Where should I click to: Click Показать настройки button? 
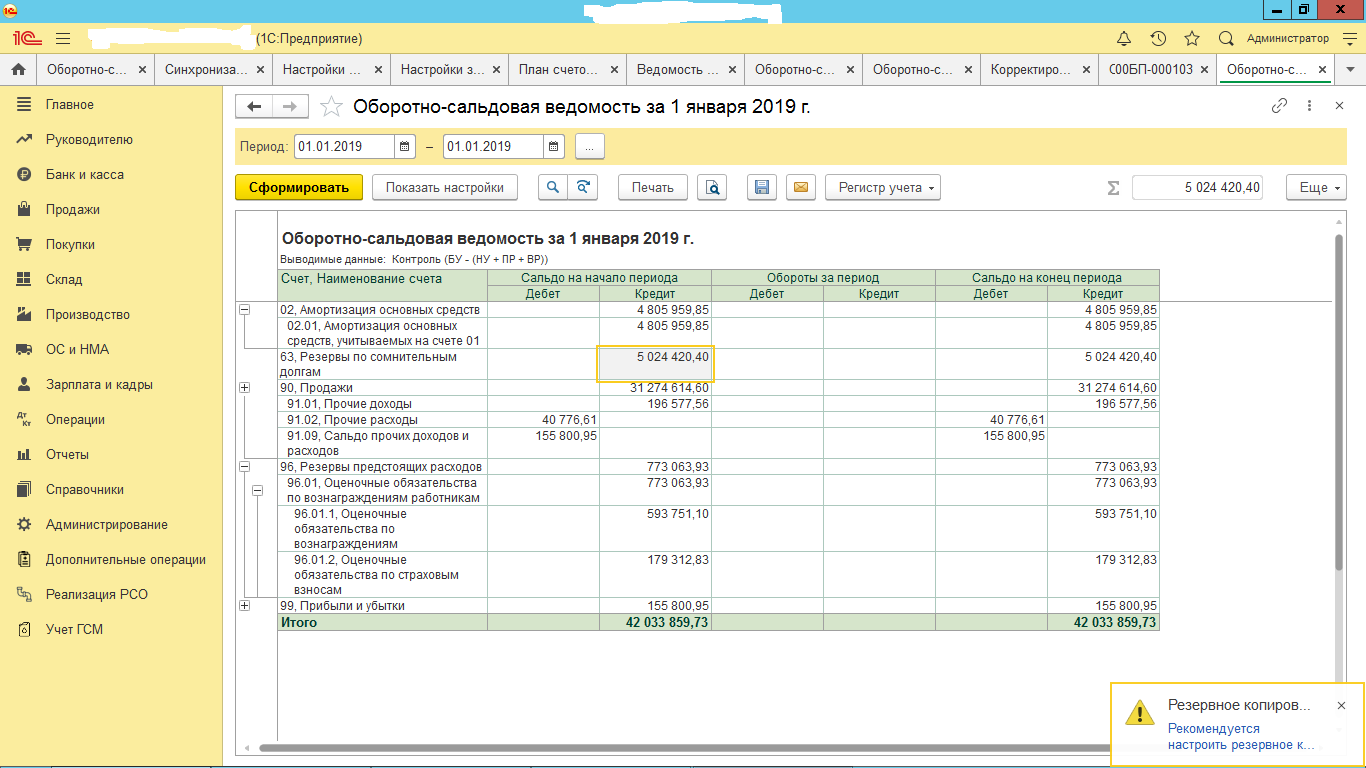coord(445,187)
